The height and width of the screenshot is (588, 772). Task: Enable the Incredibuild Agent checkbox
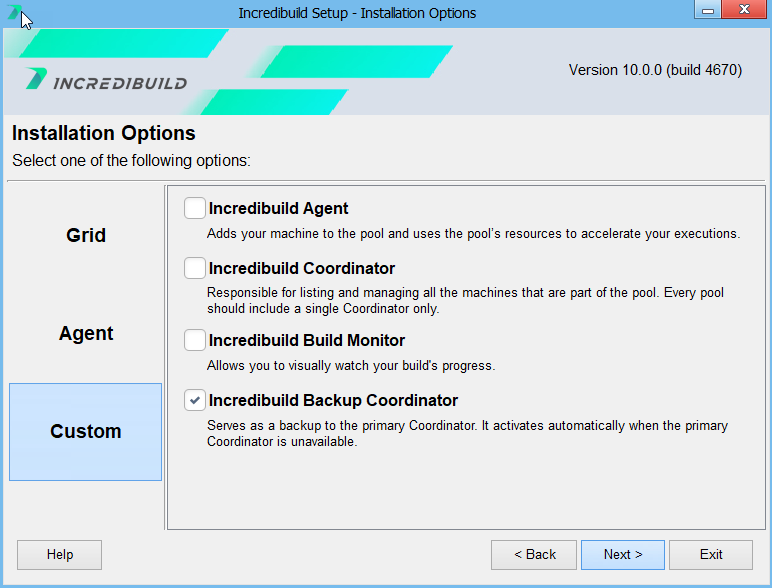click(x=195, y=209)
